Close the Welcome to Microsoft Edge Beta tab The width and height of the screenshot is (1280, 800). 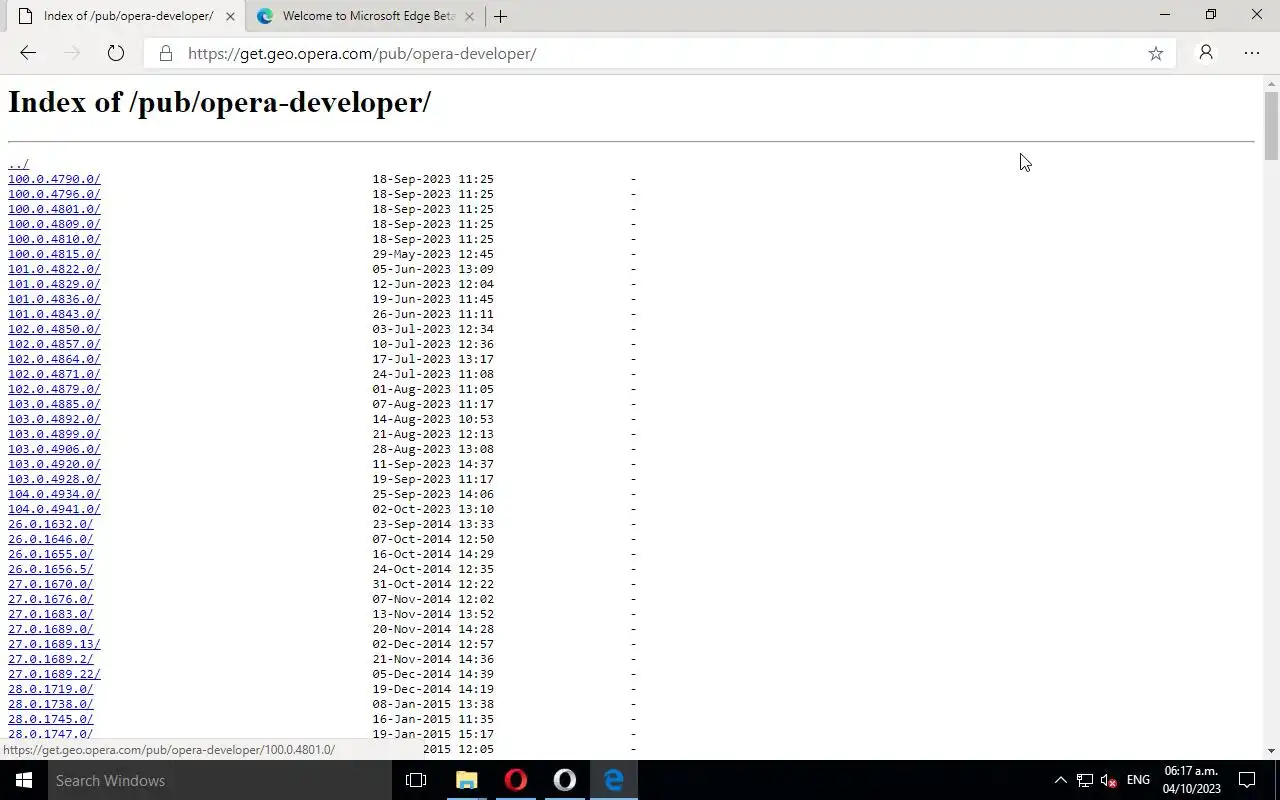pos(469,16)
